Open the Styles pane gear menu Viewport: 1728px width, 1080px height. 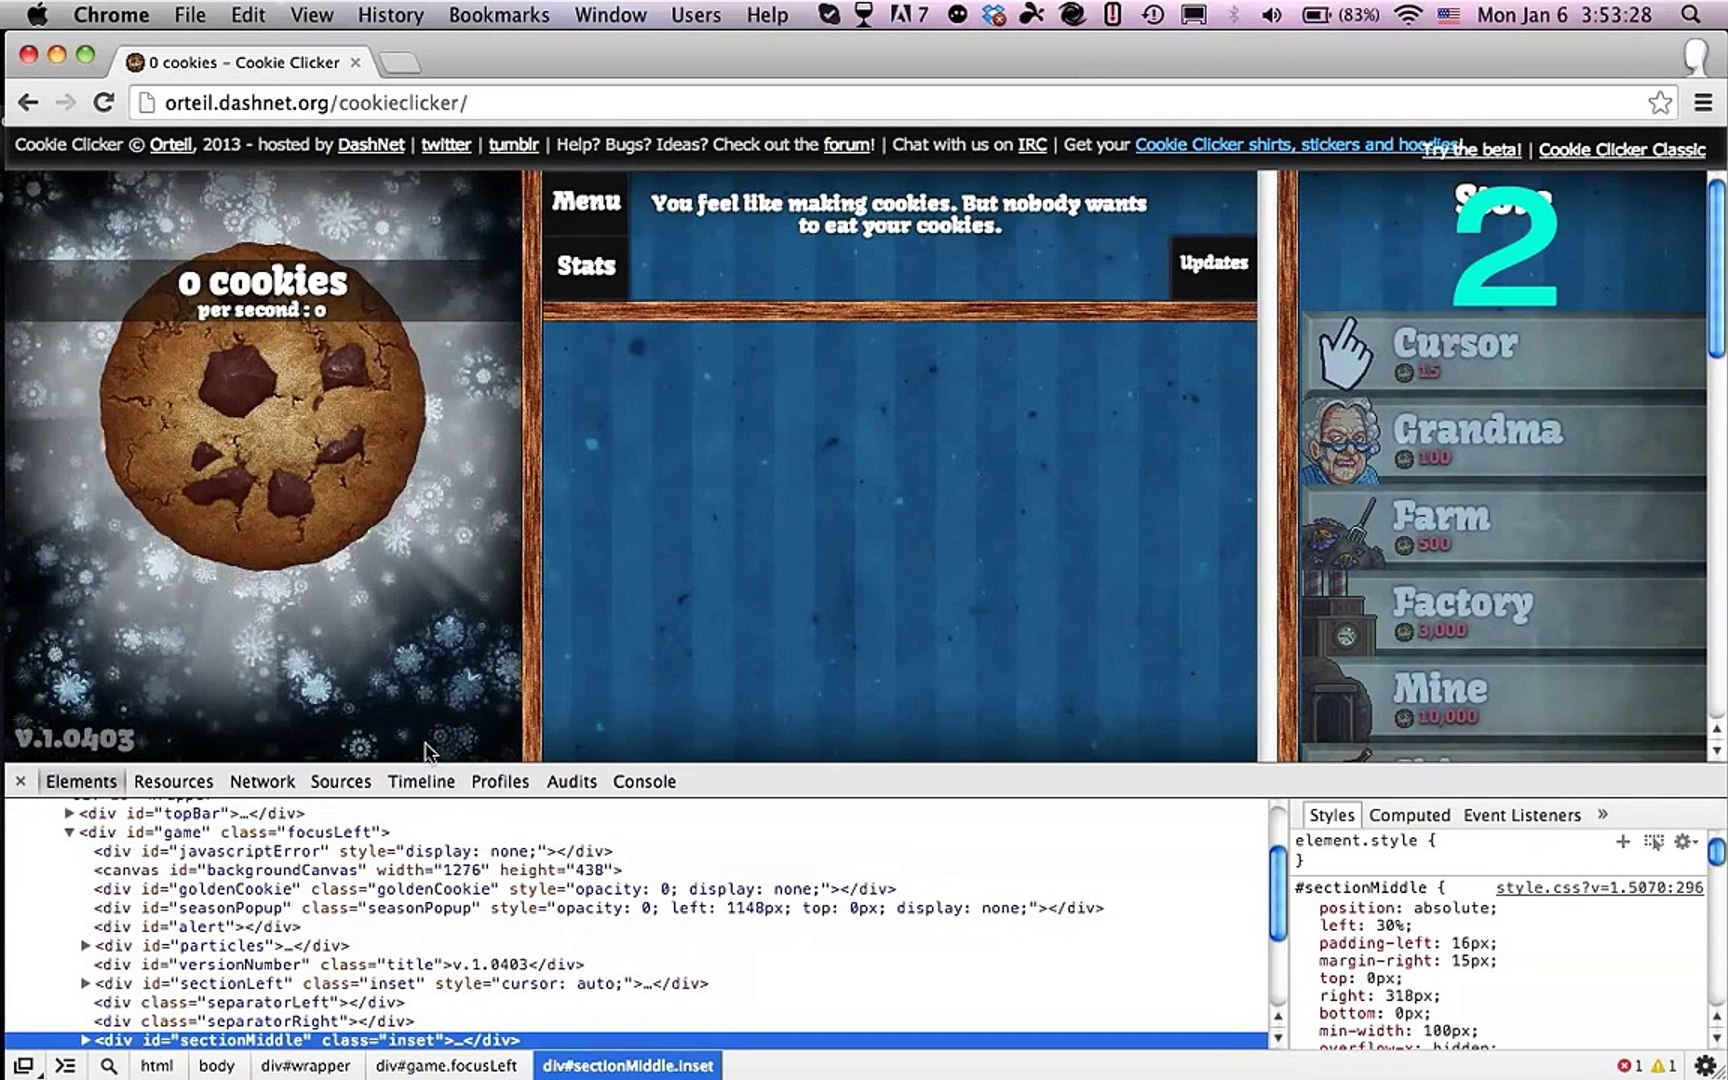point(1686,842)
